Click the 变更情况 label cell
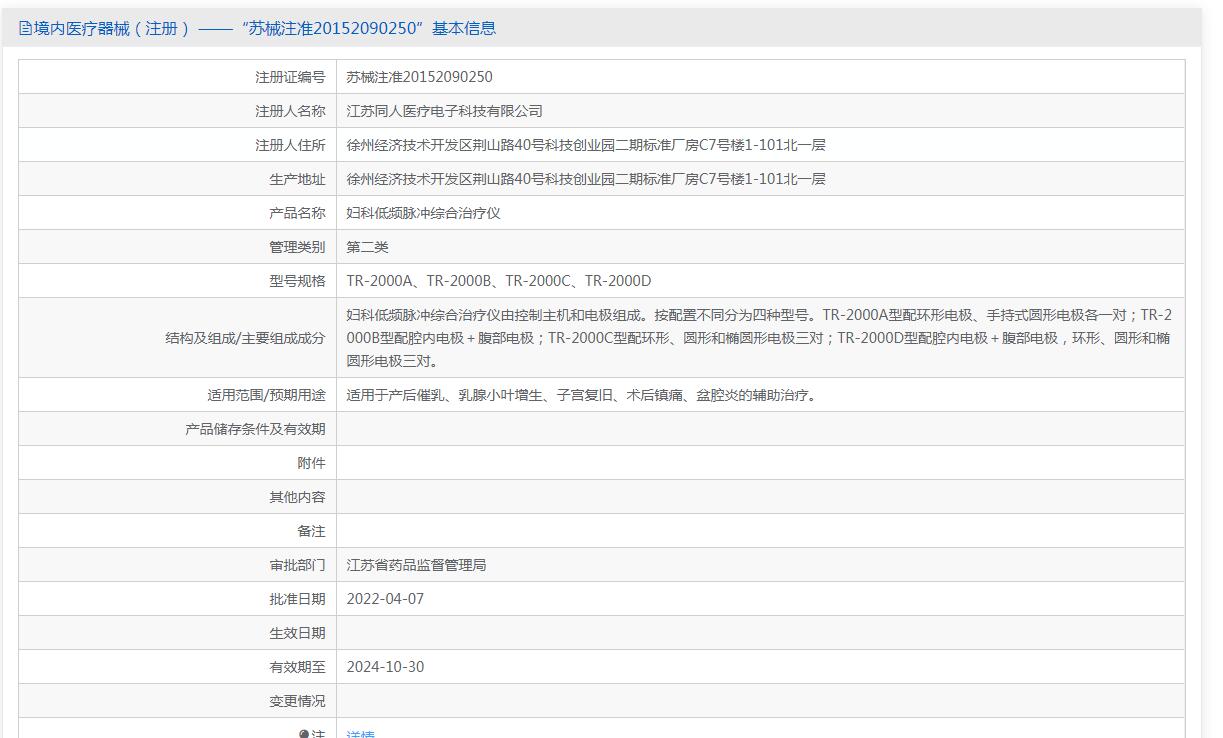1223x738 pixels. [178, 701]
